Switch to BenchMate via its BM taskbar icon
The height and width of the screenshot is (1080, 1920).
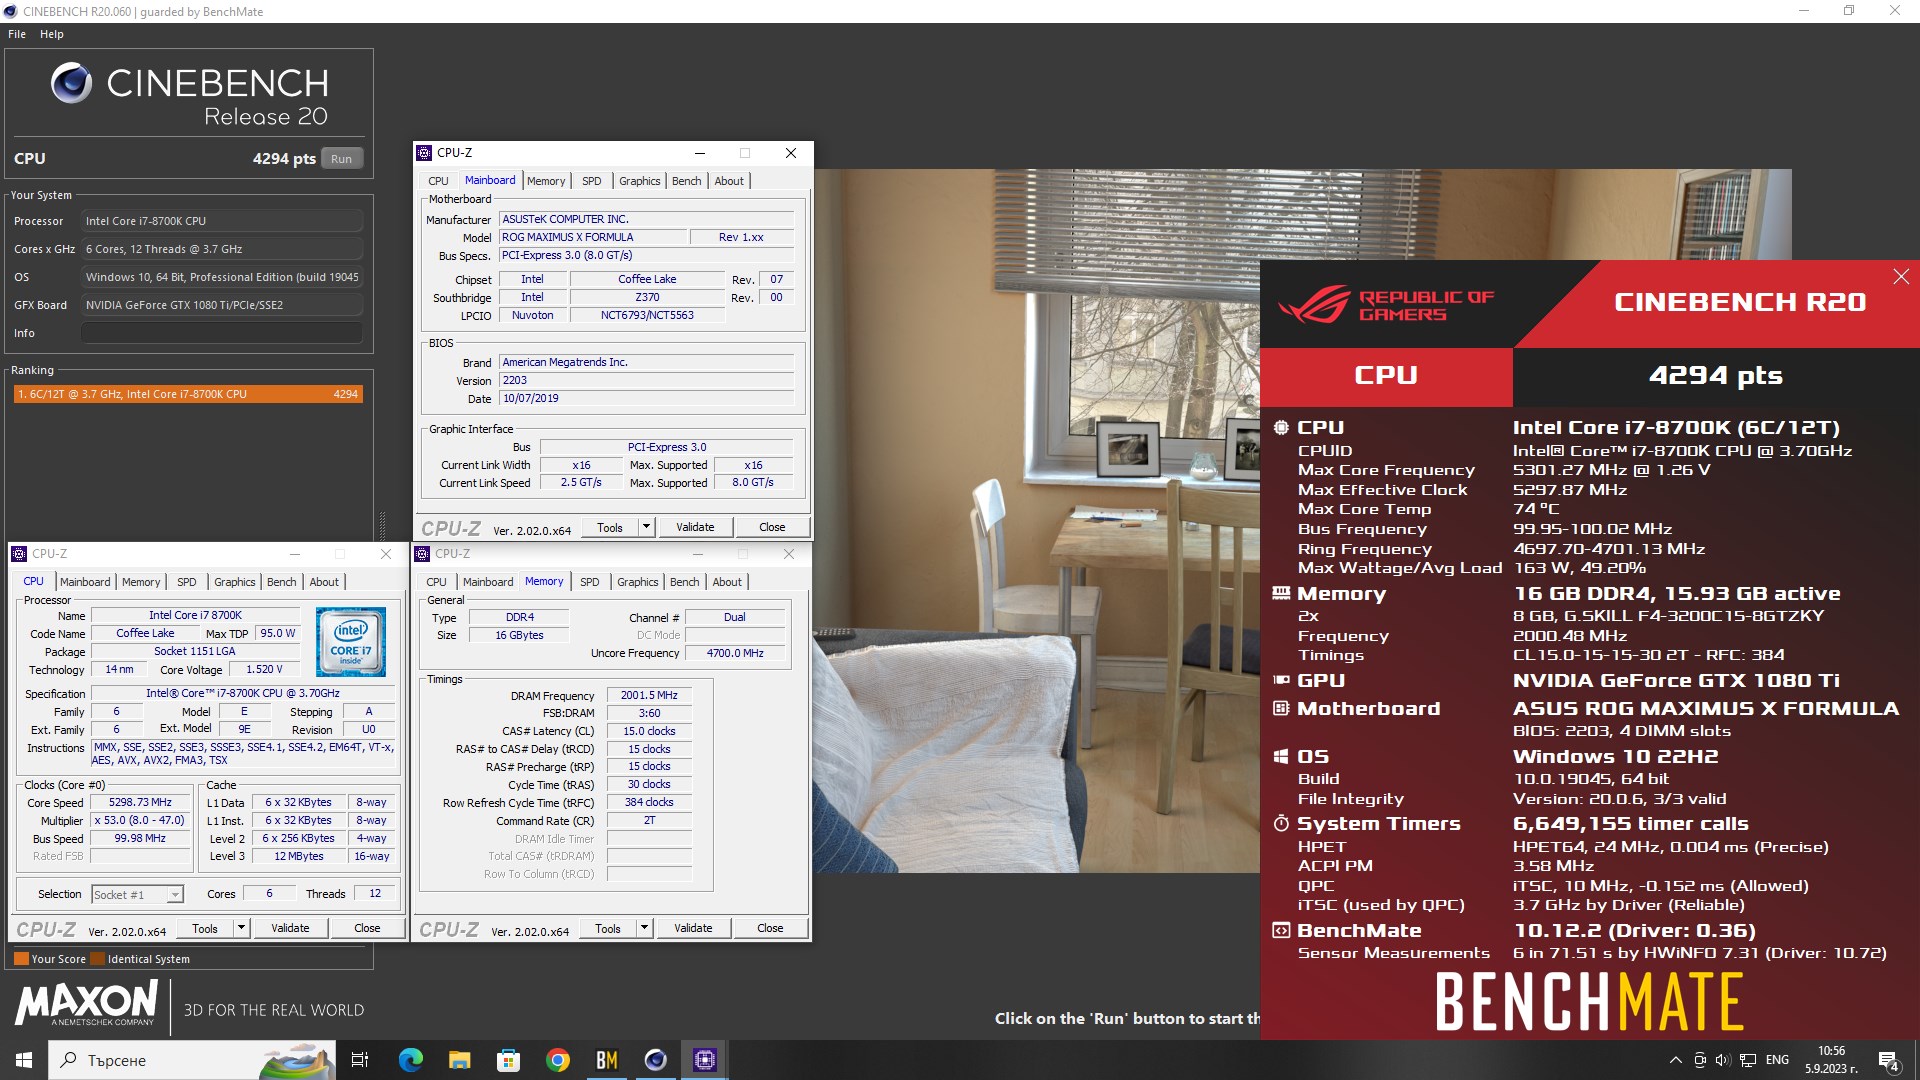[606, 1060]
